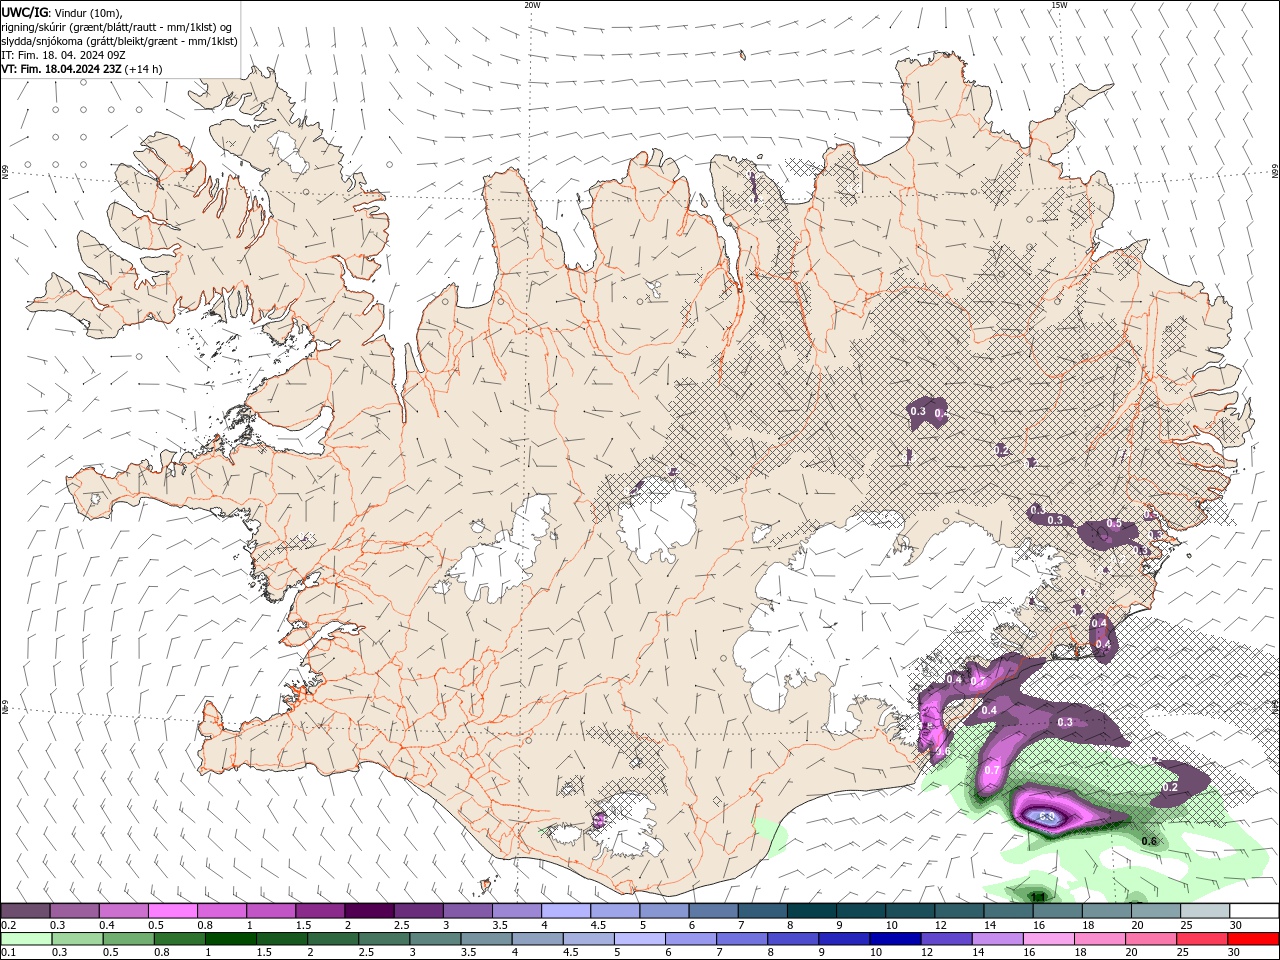Click the '20W' longitude label at top
The image size is (1280, 960).
(533, 5)
